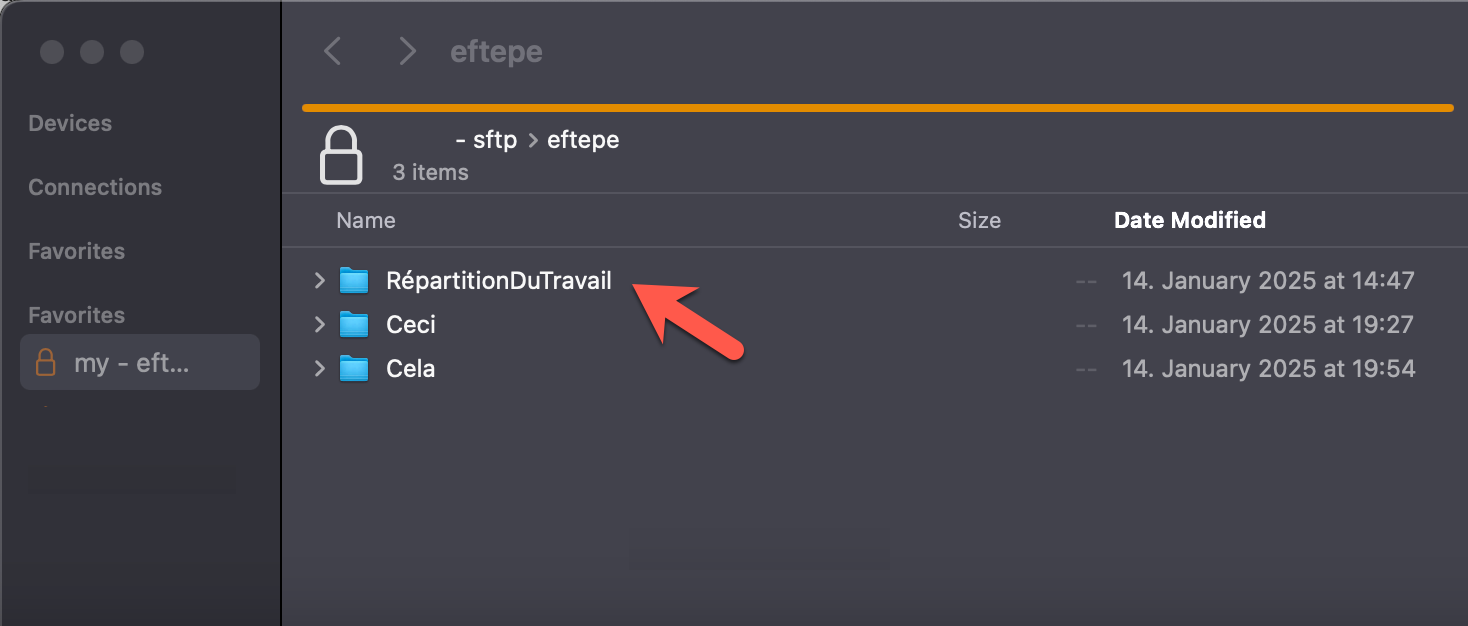Select the Devices section in sidebar
Viewport: 1468px width, 626px height.
[x=69, y=122]
